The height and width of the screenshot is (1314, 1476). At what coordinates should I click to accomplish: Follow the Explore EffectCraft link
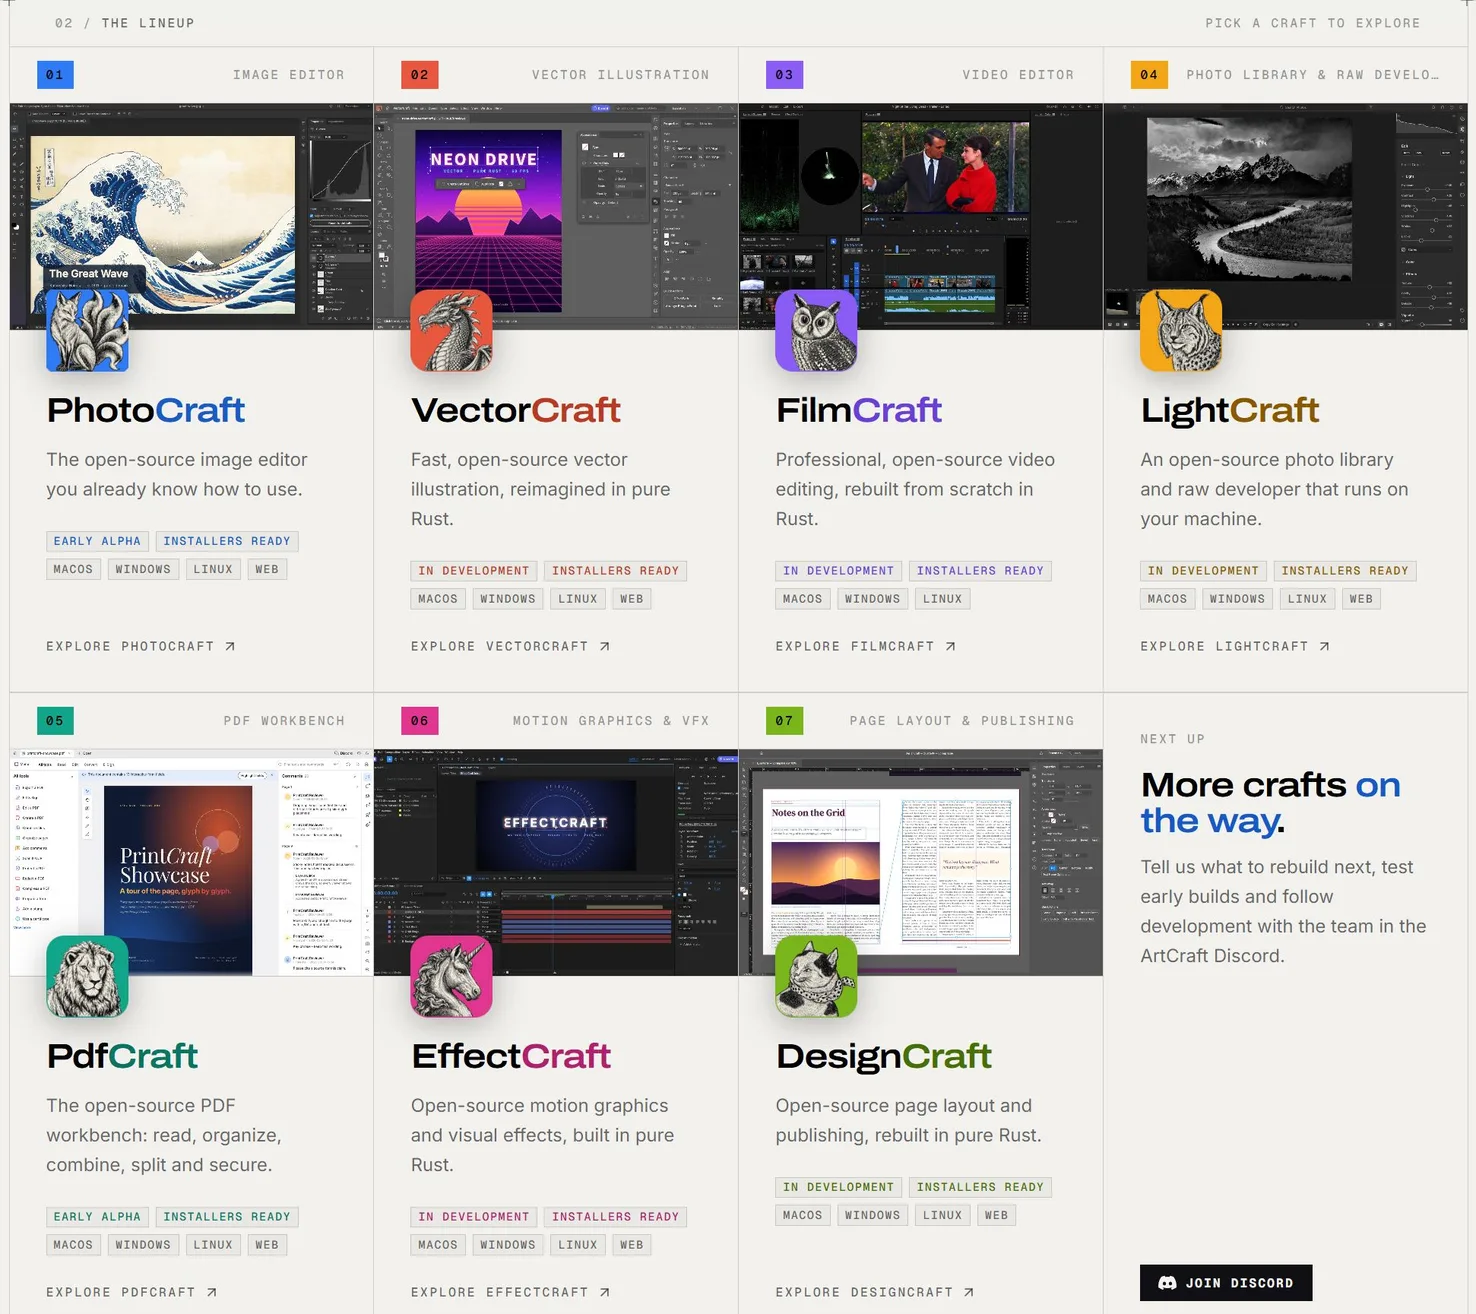click(511, 1293)
